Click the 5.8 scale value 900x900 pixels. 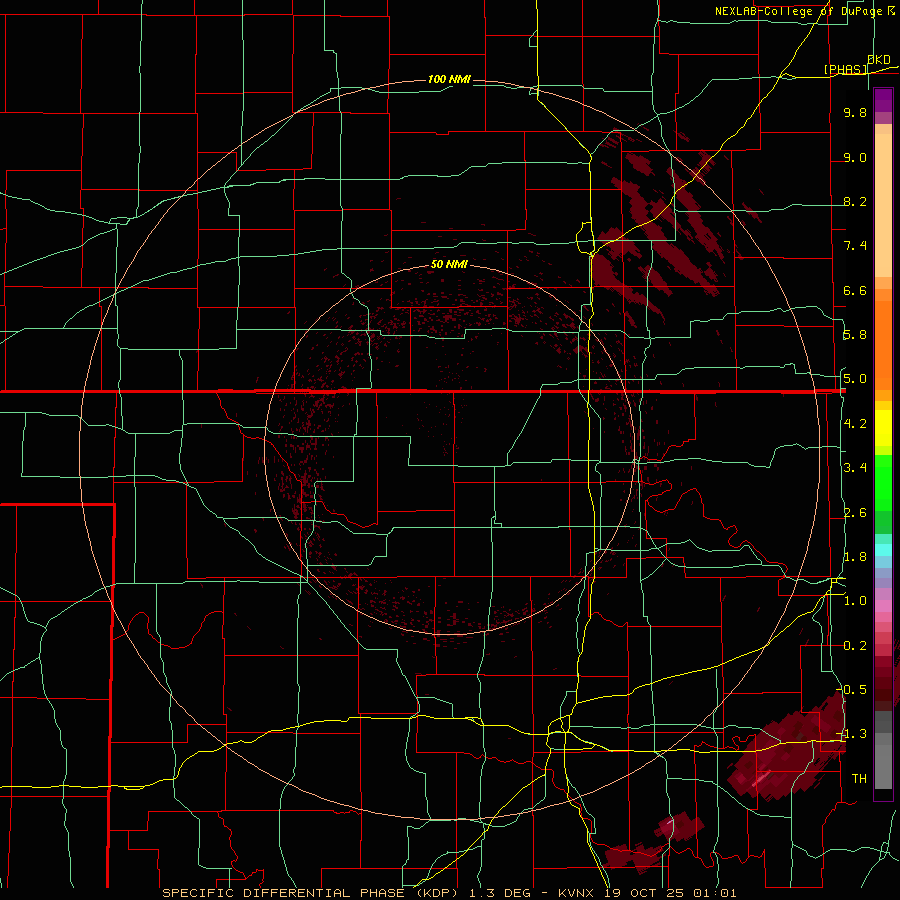(x=855, y=335)
